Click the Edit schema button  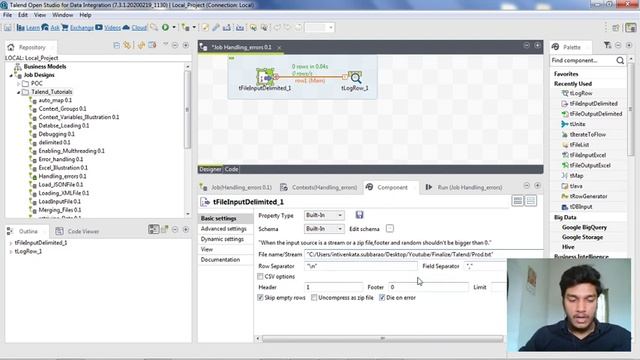click(390, 229)
